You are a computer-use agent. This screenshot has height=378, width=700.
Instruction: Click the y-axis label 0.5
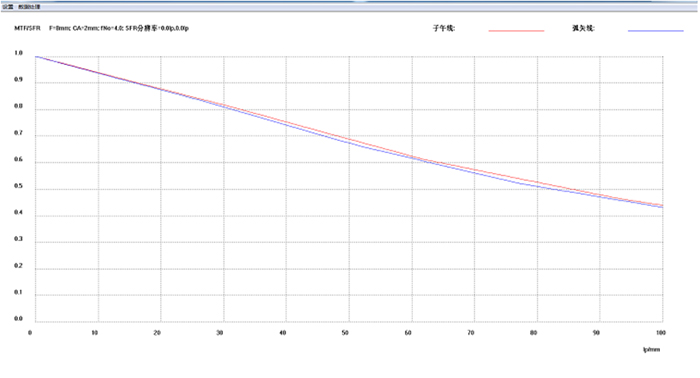click(x=18, y=186)
